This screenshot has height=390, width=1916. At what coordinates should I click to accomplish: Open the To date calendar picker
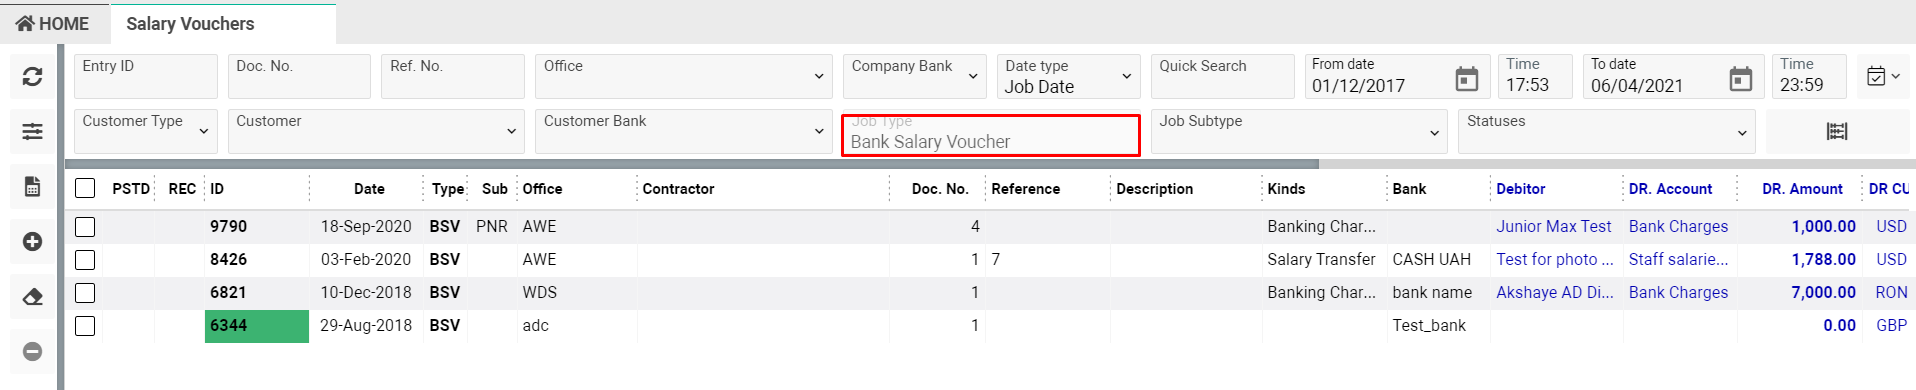point(1740,78)
